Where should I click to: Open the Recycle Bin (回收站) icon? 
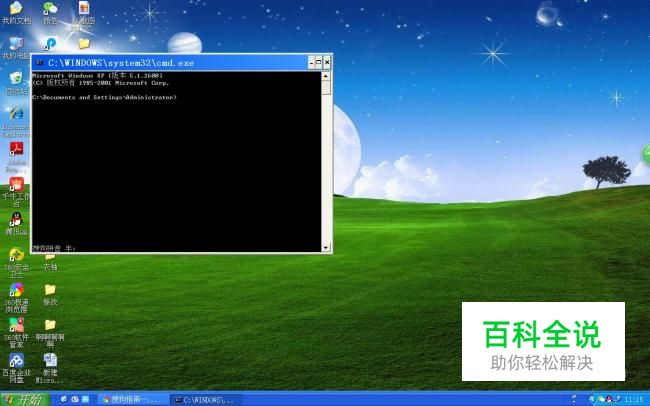[16, 83]
